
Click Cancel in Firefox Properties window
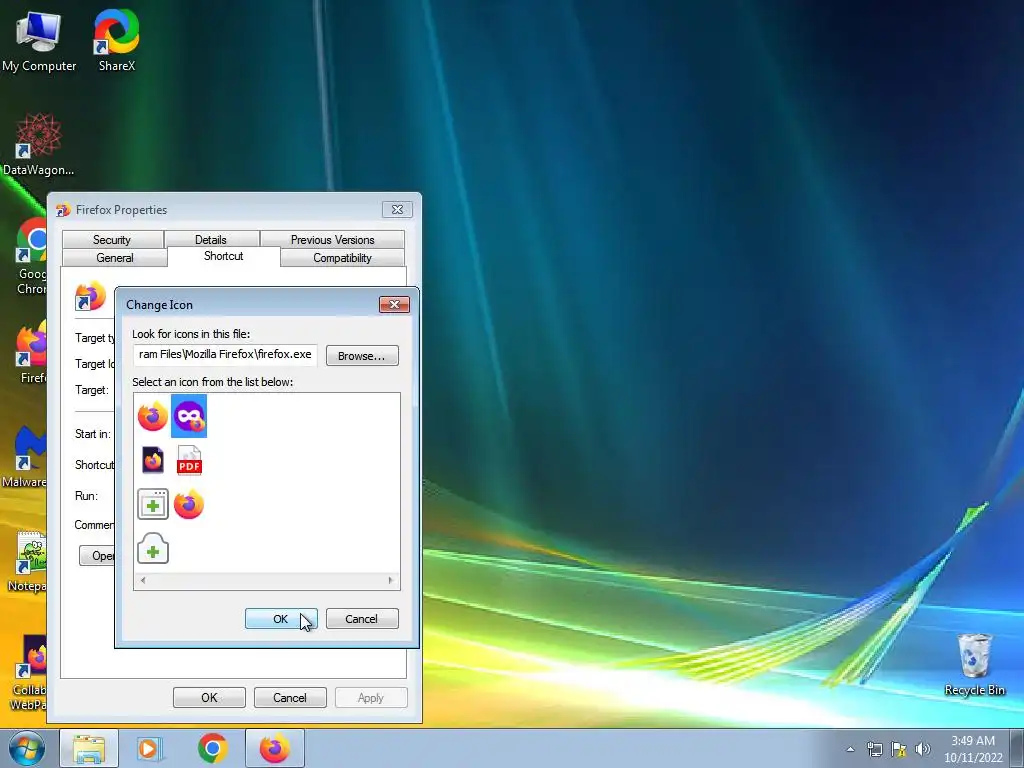(x=290, y=697)
